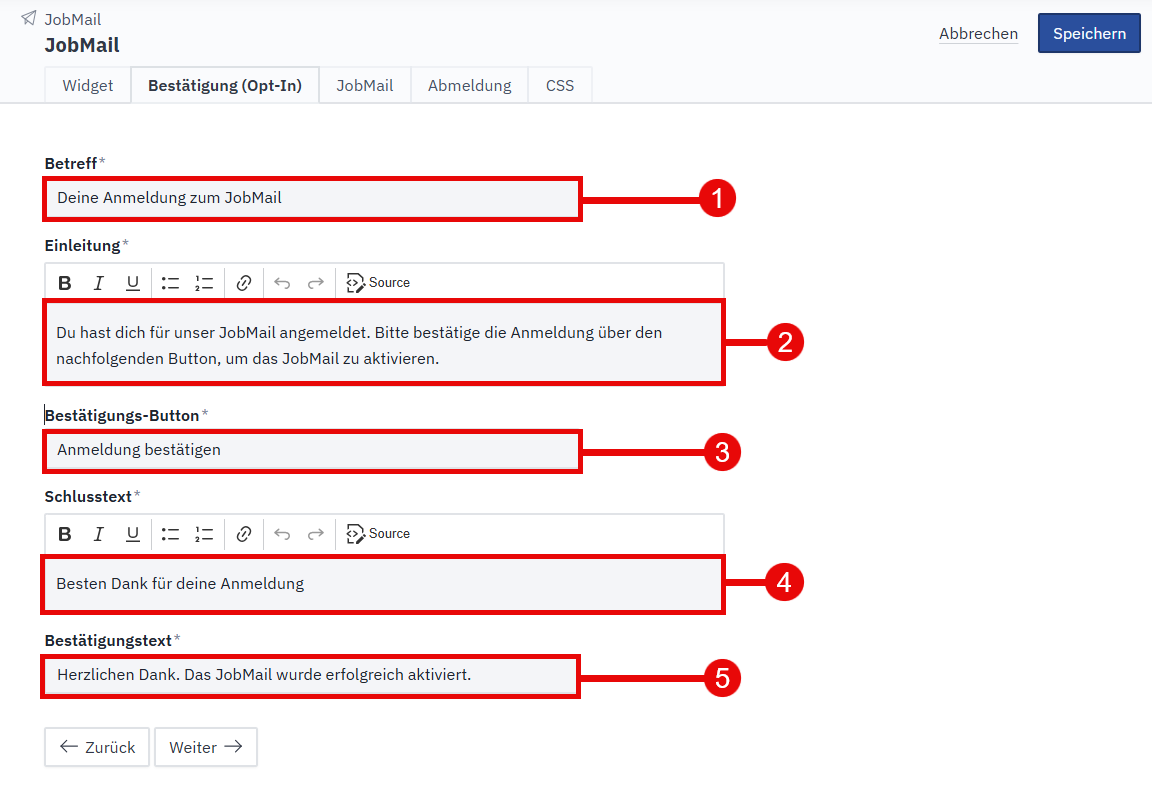Viewport: 1152px width, 804px height.
Task: Focus the Bestätigungstext input field
Action: 311,675
